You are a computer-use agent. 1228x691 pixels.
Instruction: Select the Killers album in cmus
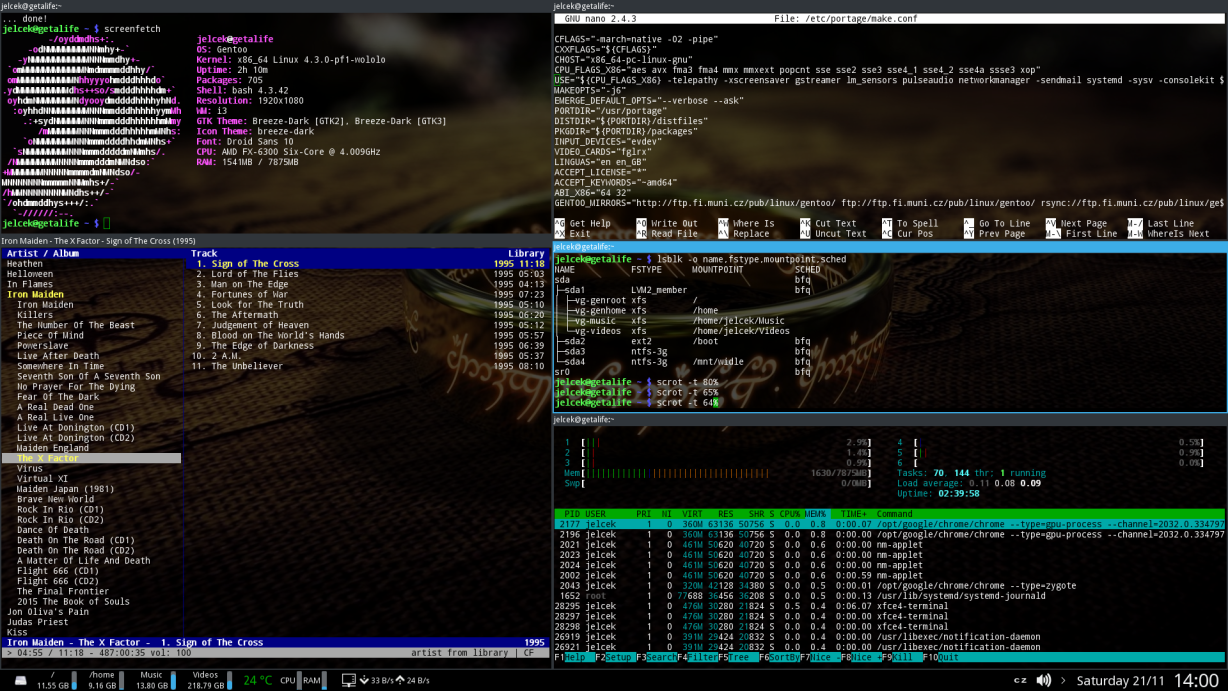click(x=35, y=315)
